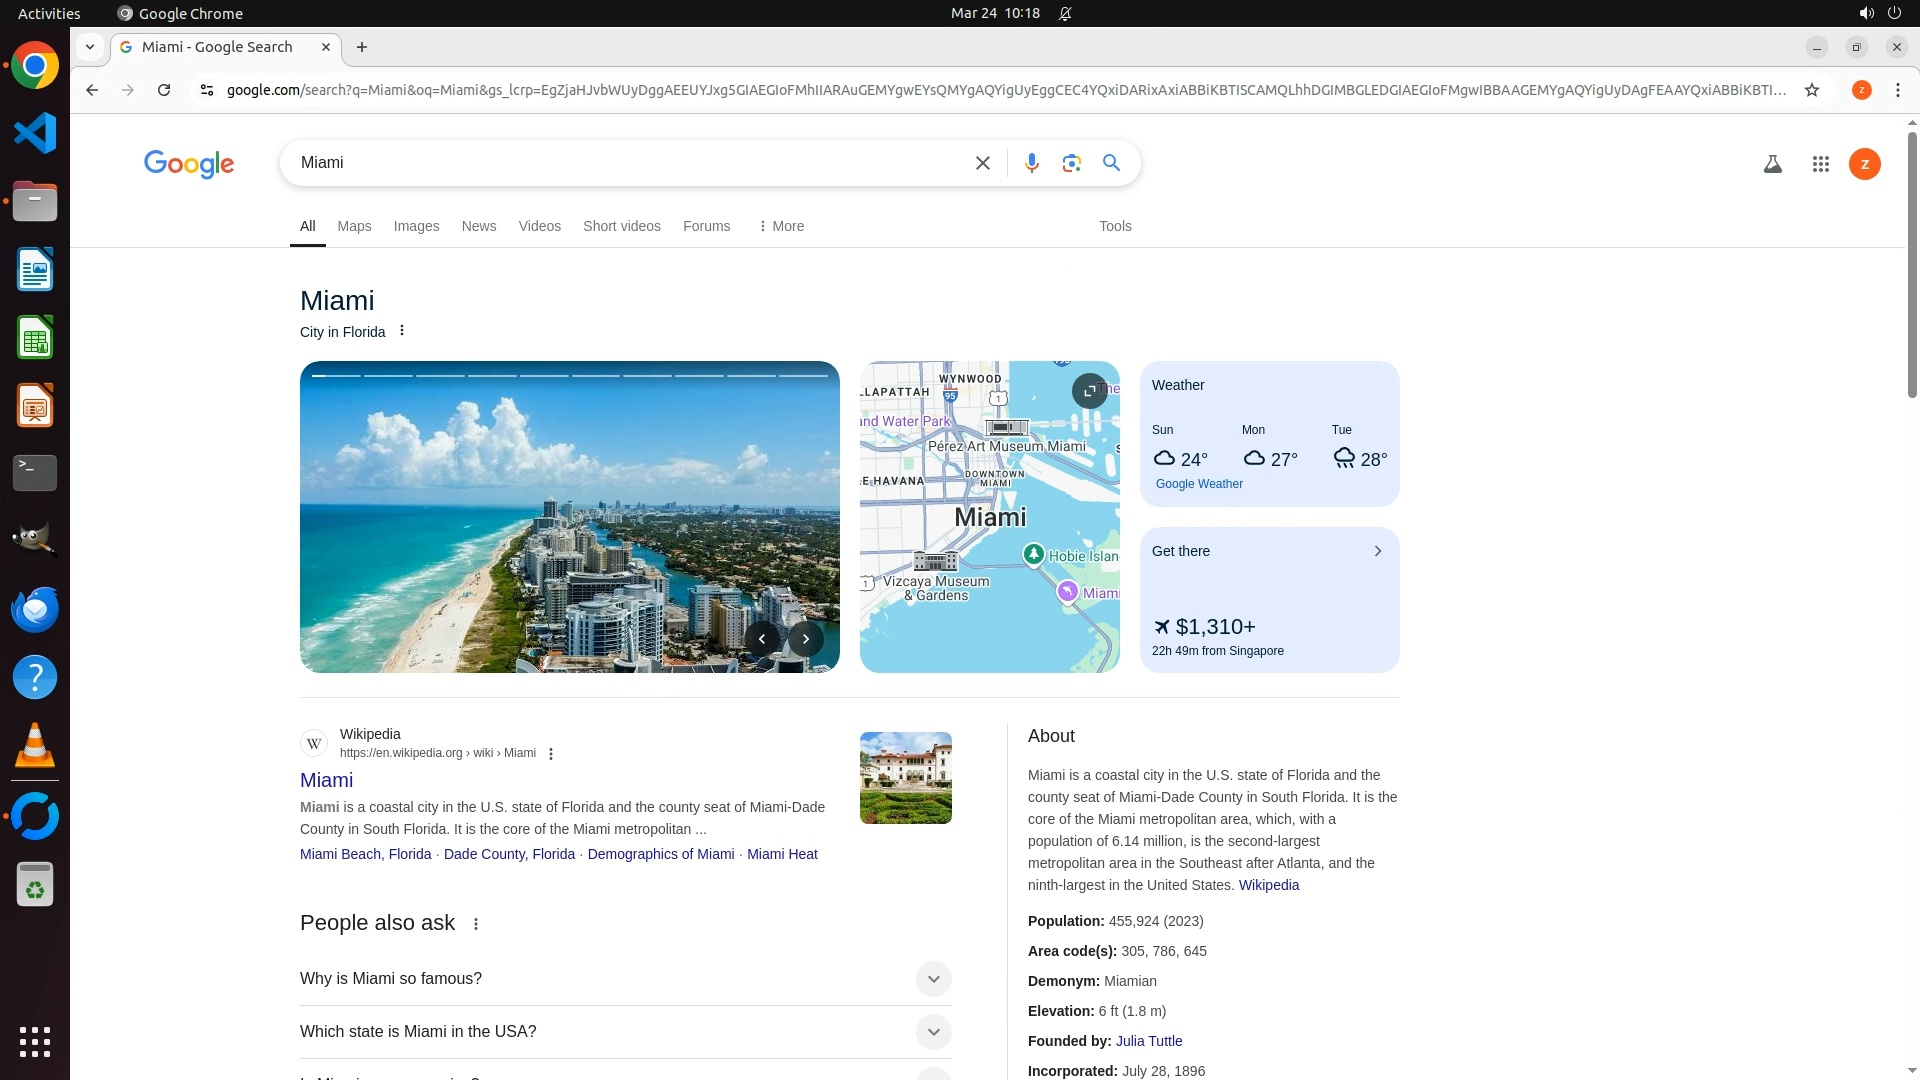
Task: Expand 'Why is Miami so famous?' question
Action: pos(933,979)
